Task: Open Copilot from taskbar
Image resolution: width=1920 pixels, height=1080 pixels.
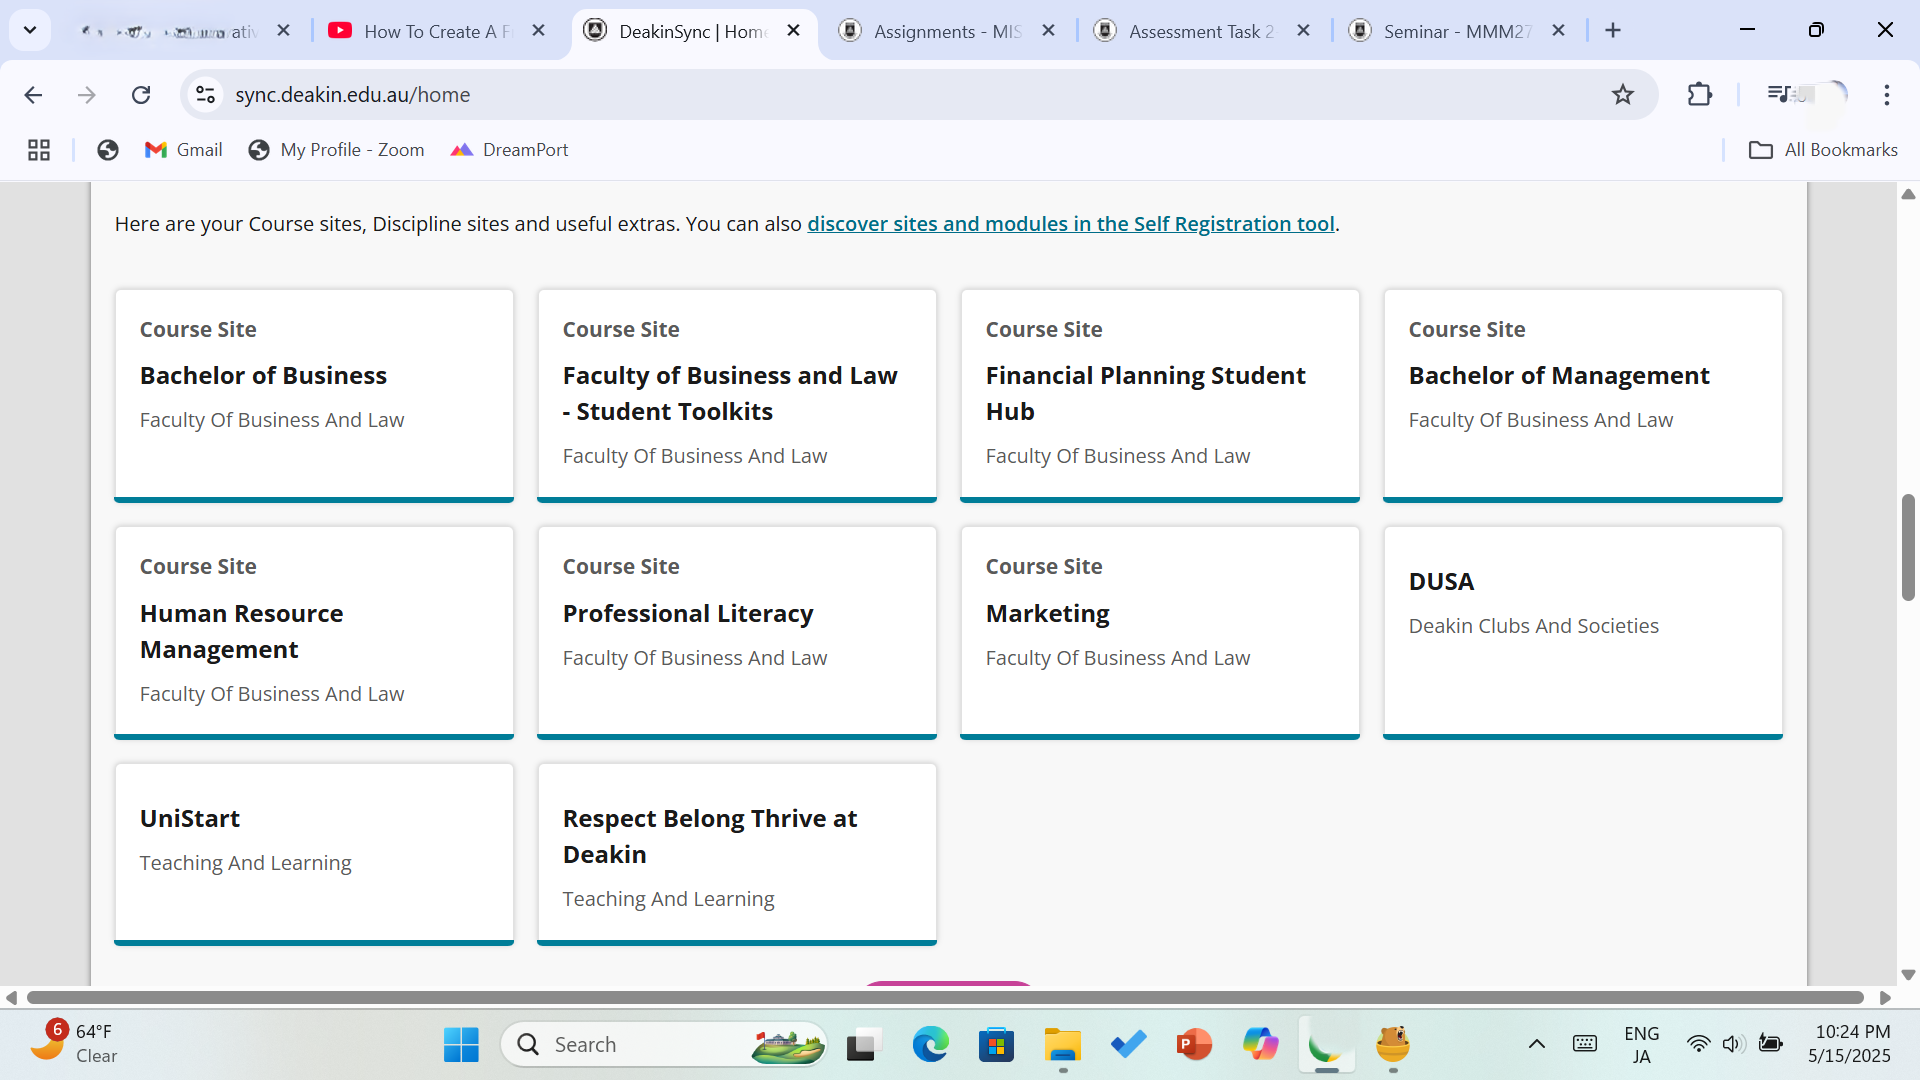Action: point(1260,1045)
